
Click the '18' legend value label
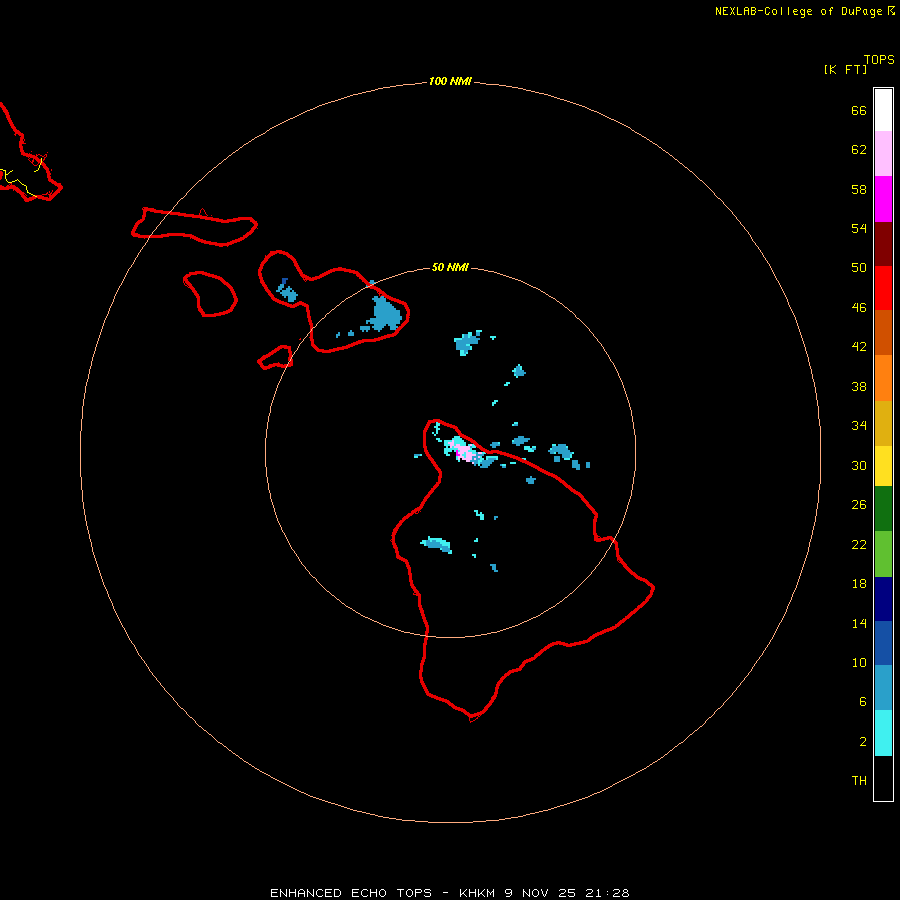click(859, 584)
